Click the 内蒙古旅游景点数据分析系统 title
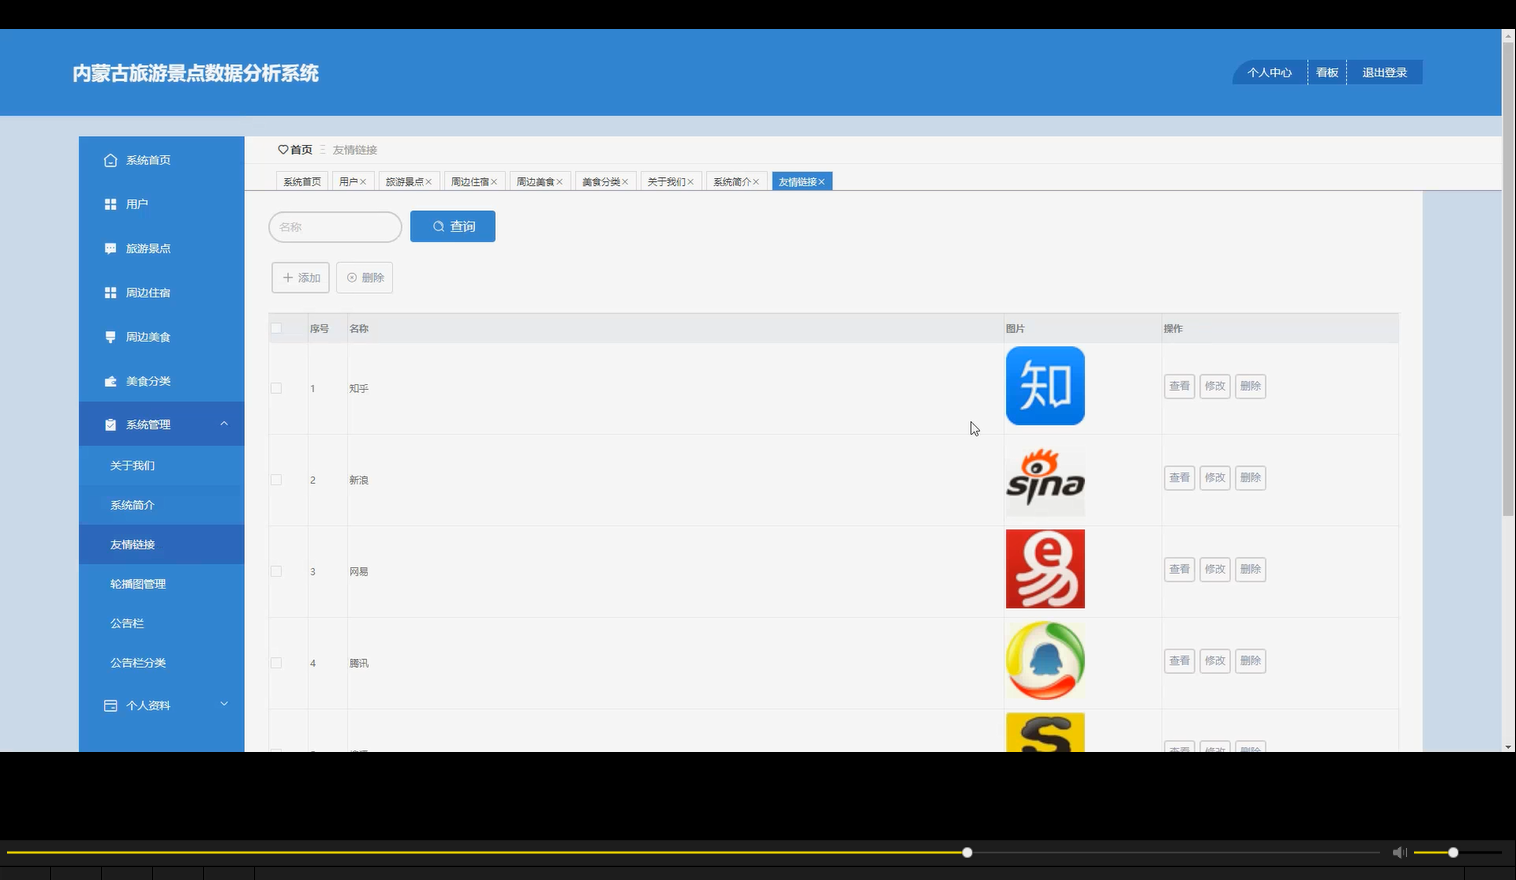This screenshot has width=1516, height=880. pyautogui.click(x=196, y=73)
